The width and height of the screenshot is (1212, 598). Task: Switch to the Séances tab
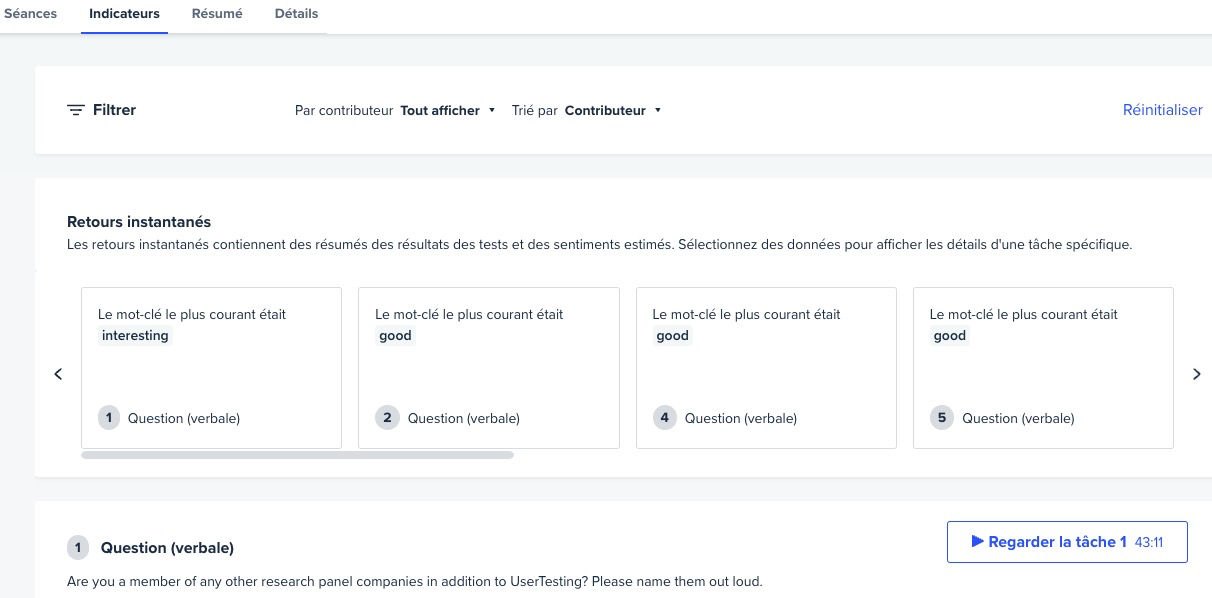pos(30,14)
